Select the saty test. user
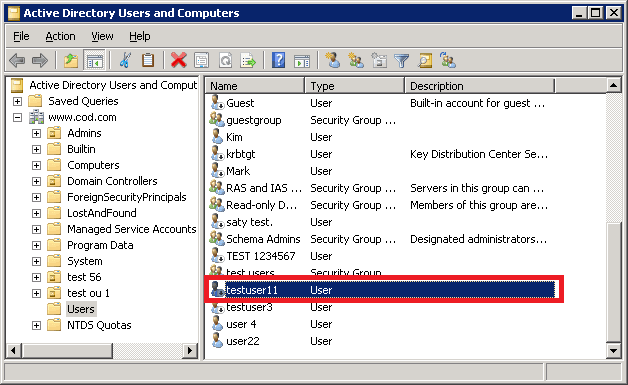The image size is (628, 385). [x=249, y=222]
